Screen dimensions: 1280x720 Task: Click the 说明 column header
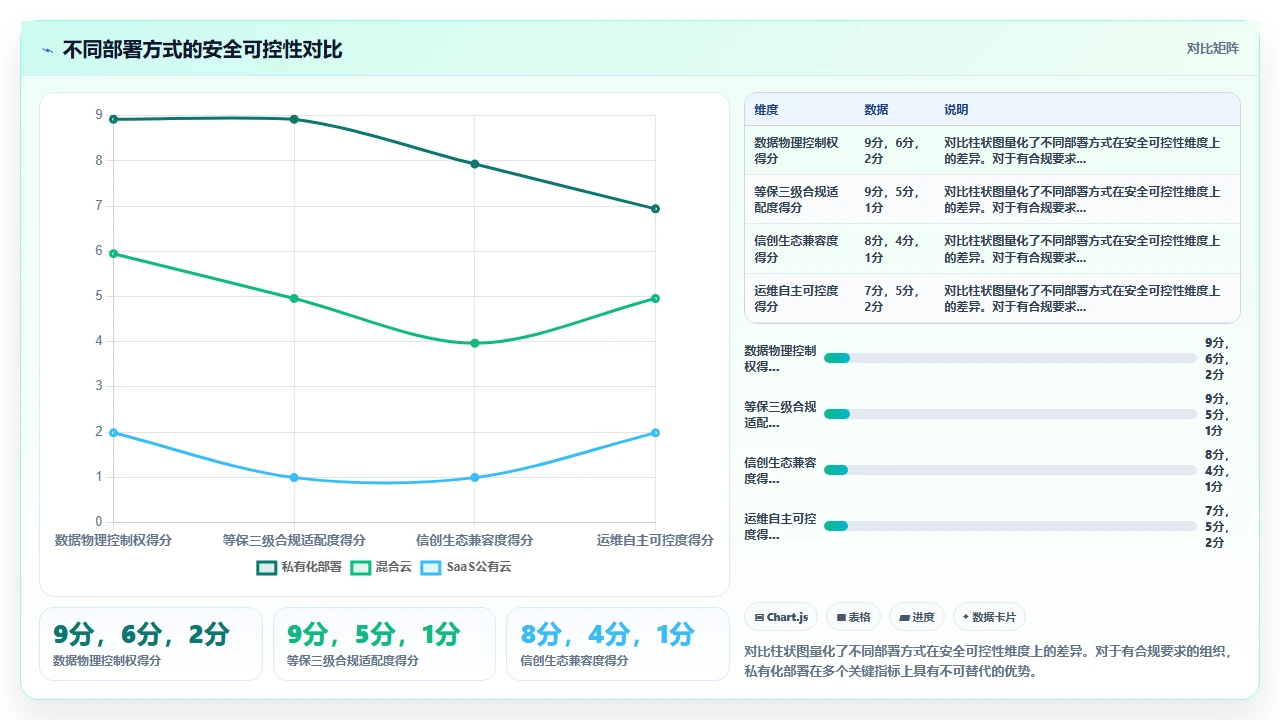pos(957,110)
